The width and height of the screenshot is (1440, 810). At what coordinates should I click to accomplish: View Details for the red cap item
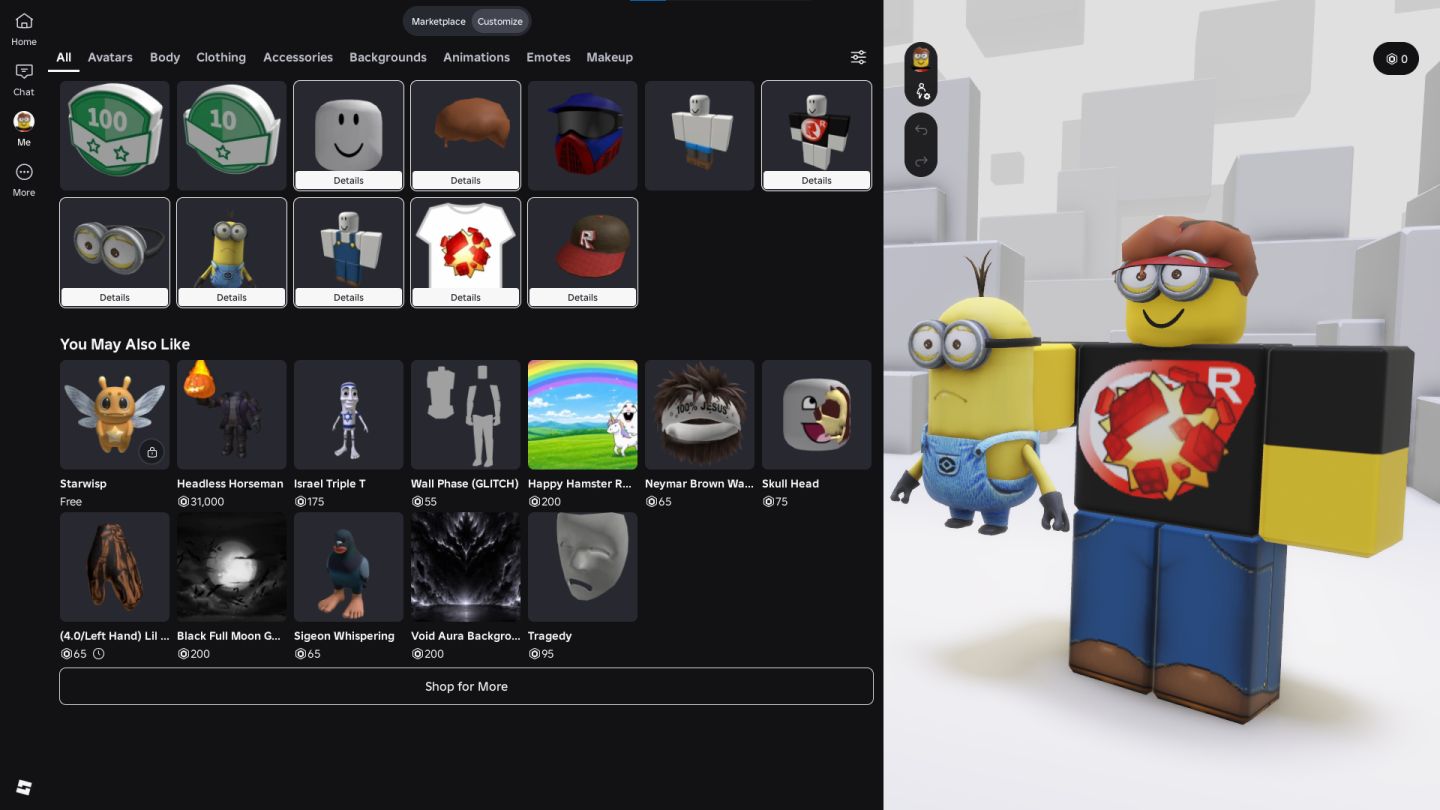point(582,297)
